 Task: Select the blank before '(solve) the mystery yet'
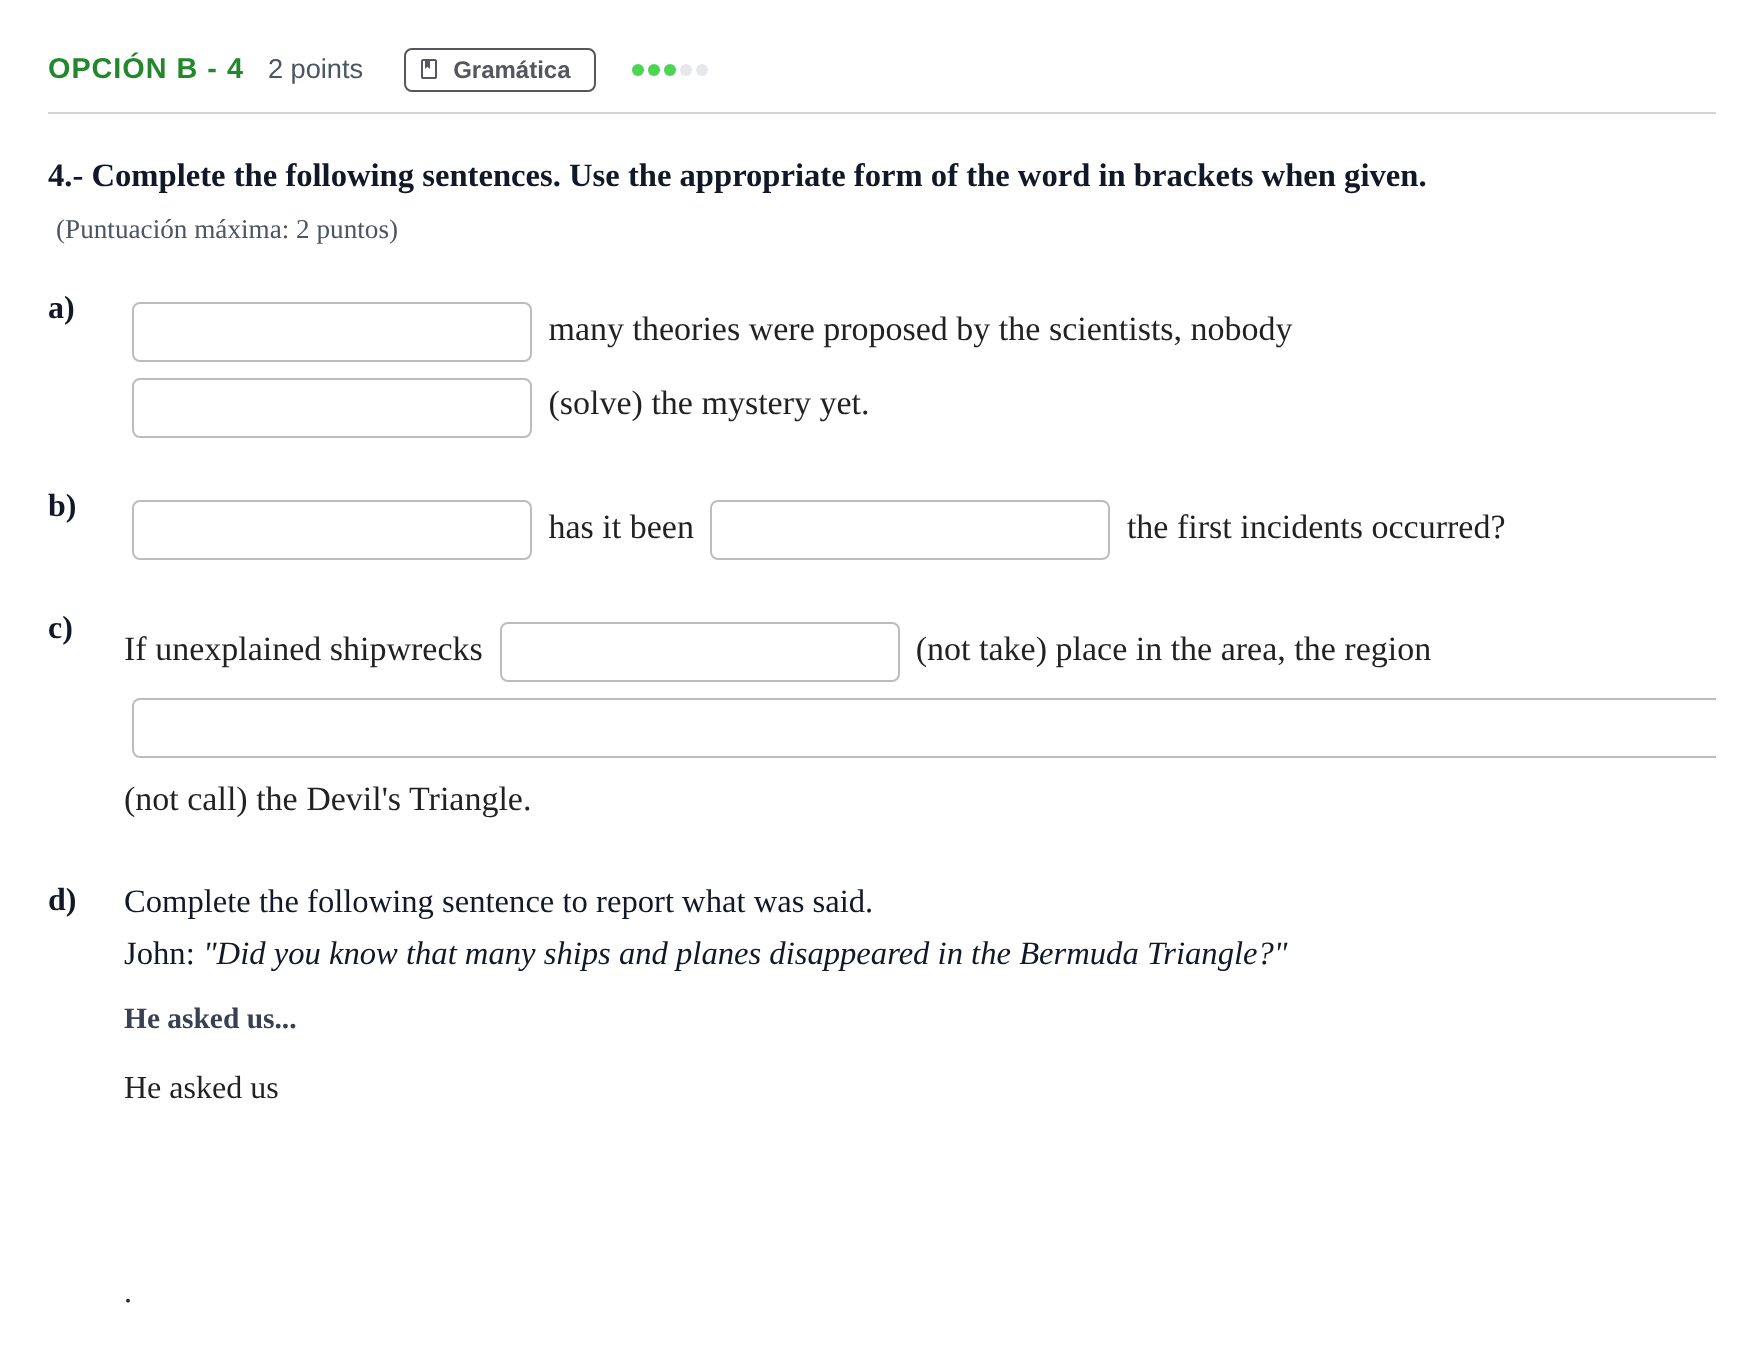332,408
